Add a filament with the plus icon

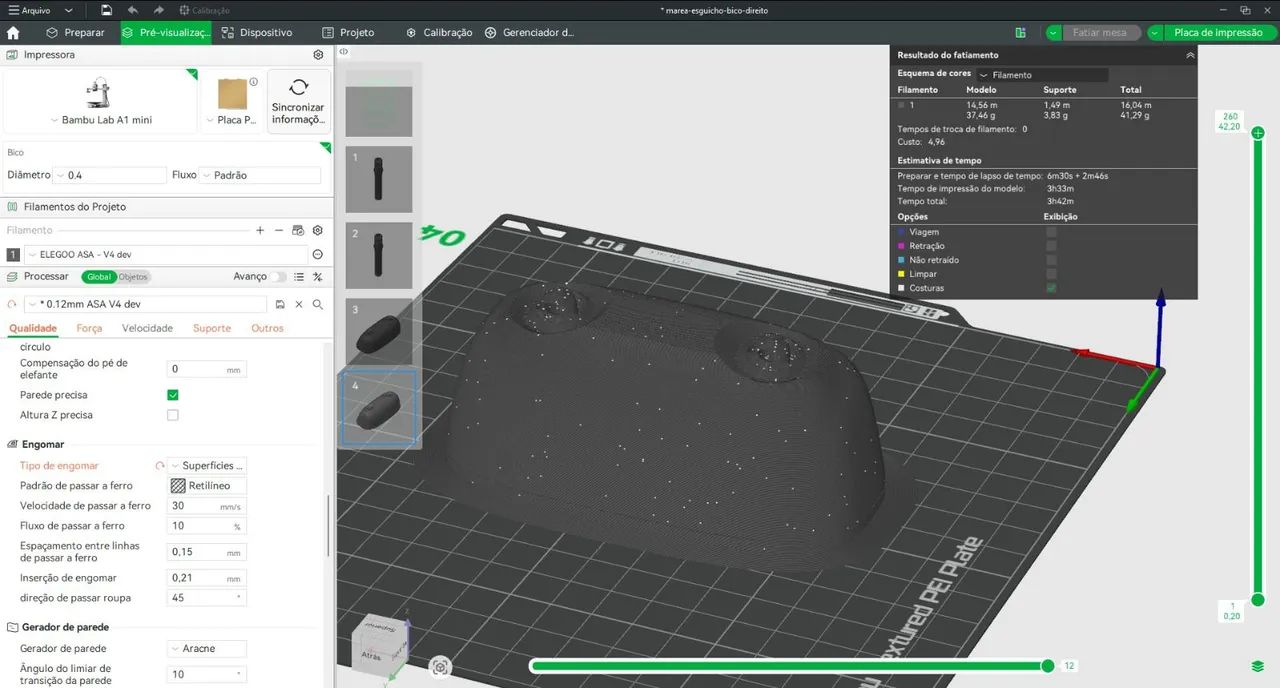click(x=260, y=230)
